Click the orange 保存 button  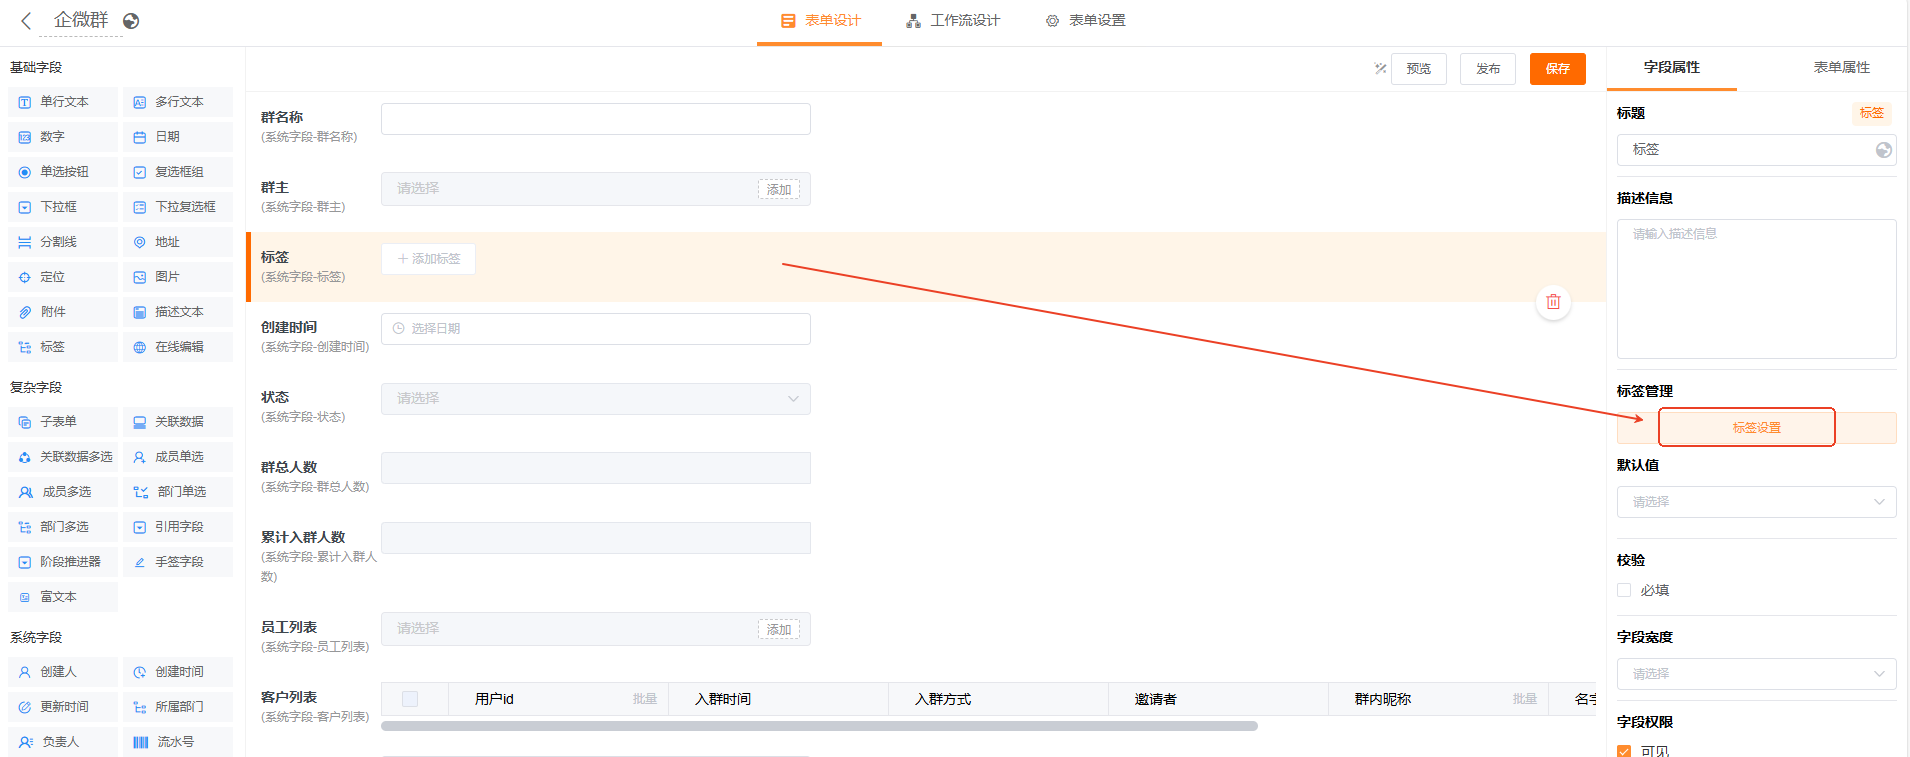tap(1557, 69)
